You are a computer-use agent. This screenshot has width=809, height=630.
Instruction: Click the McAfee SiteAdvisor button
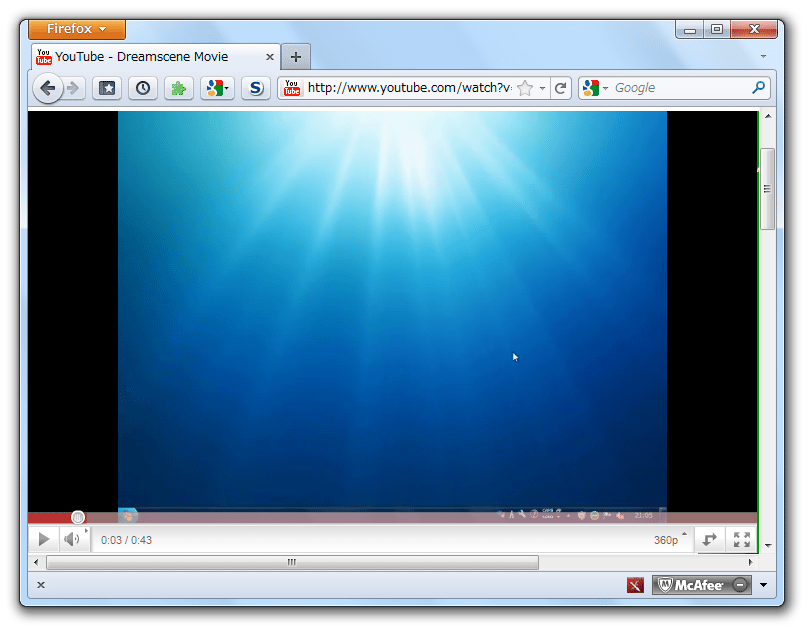(x=702, y=585)
